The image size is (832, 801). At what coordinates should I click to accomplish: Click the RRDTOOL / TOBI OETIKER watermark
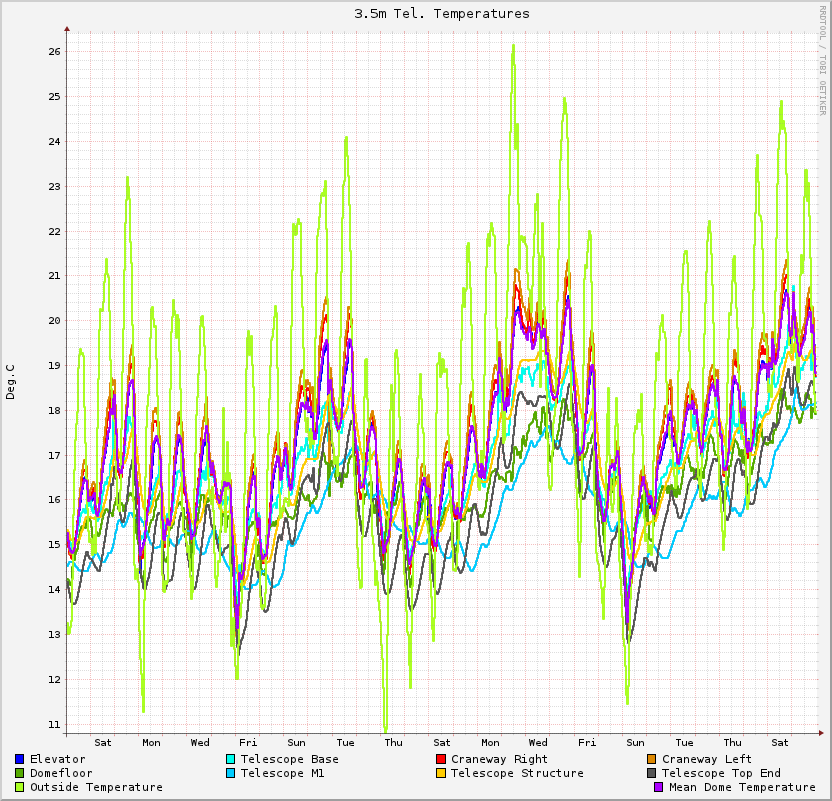pyautogui.click(x=823, y=60)
